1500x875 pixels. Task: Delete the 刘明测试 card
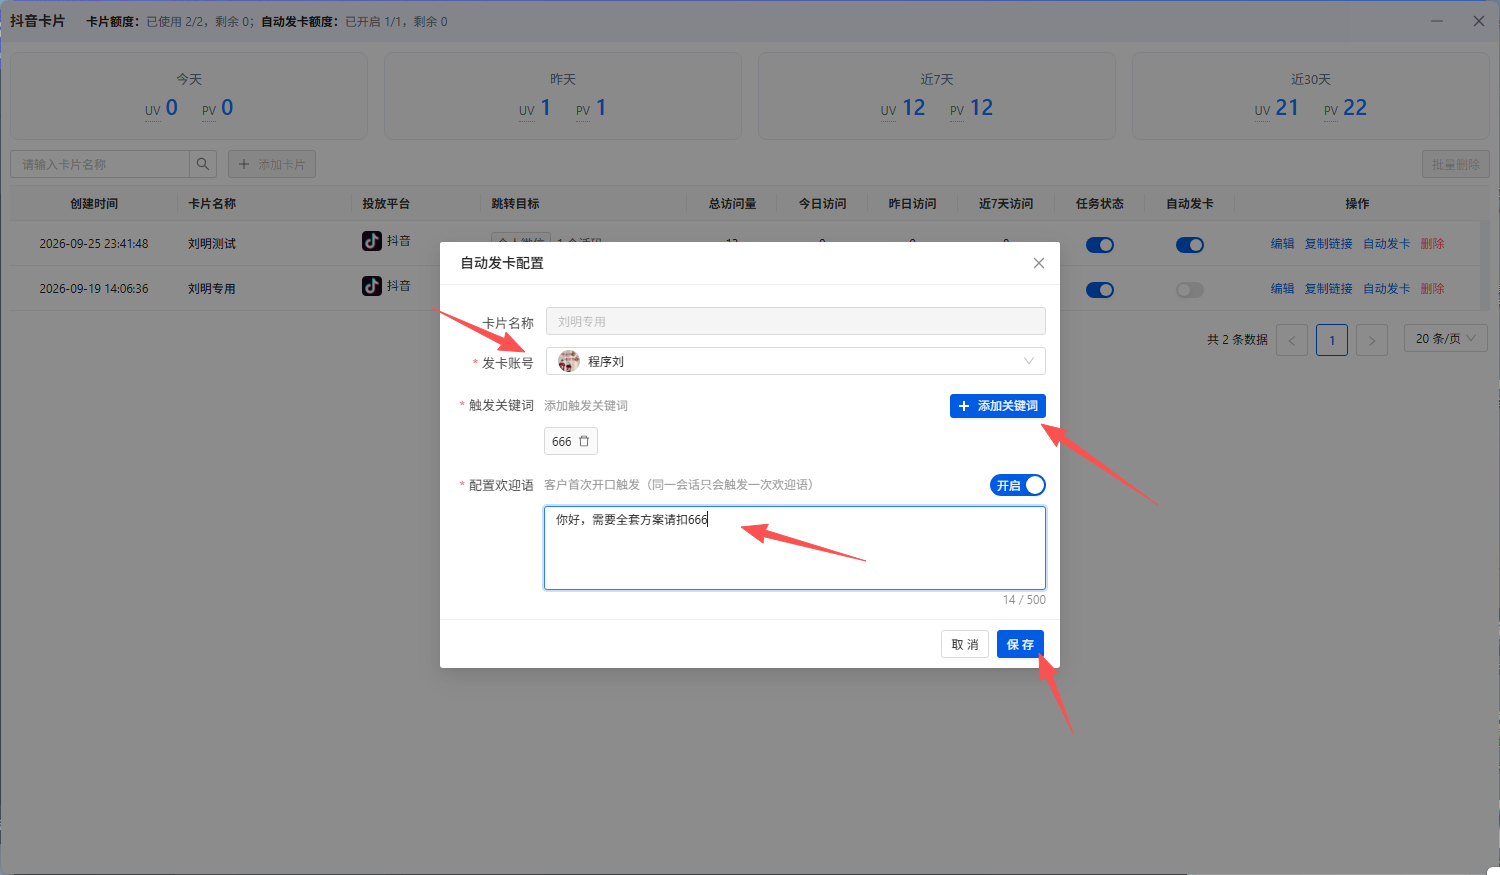(1433, 243)
